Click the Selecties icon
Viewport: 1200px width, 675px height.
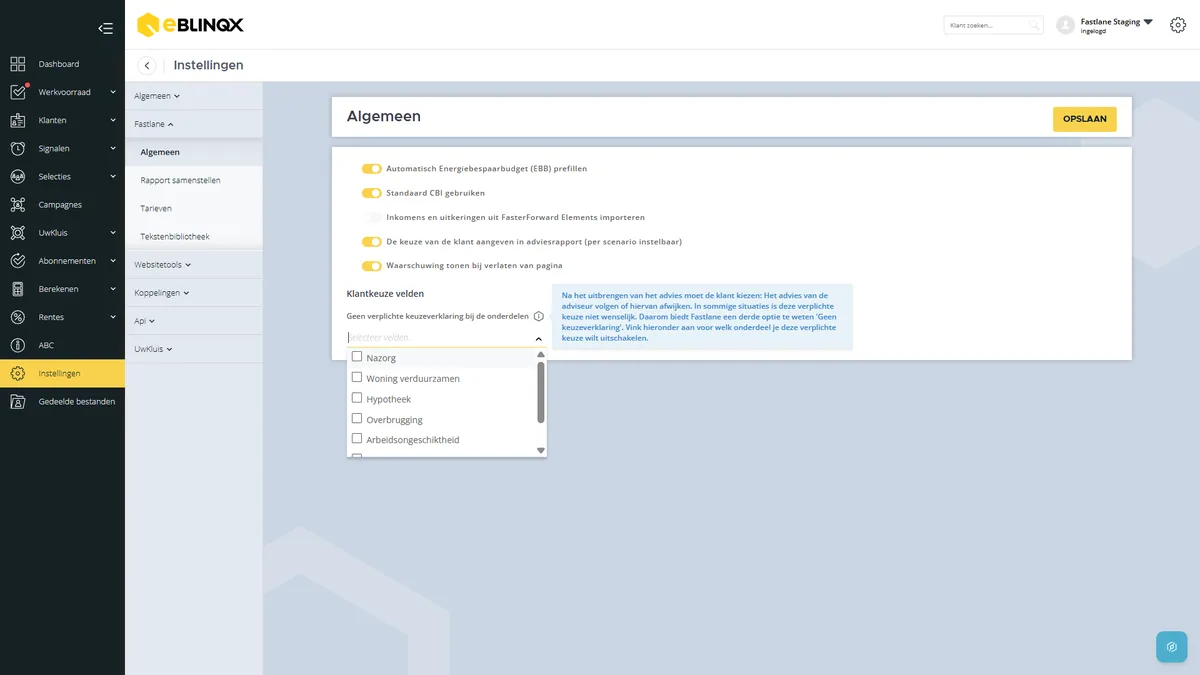(18, 176)
